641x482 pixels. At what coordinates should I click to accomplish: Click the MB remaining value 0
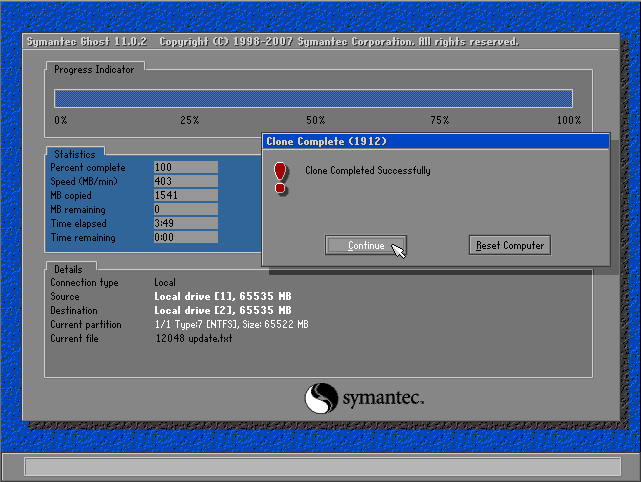186,209
